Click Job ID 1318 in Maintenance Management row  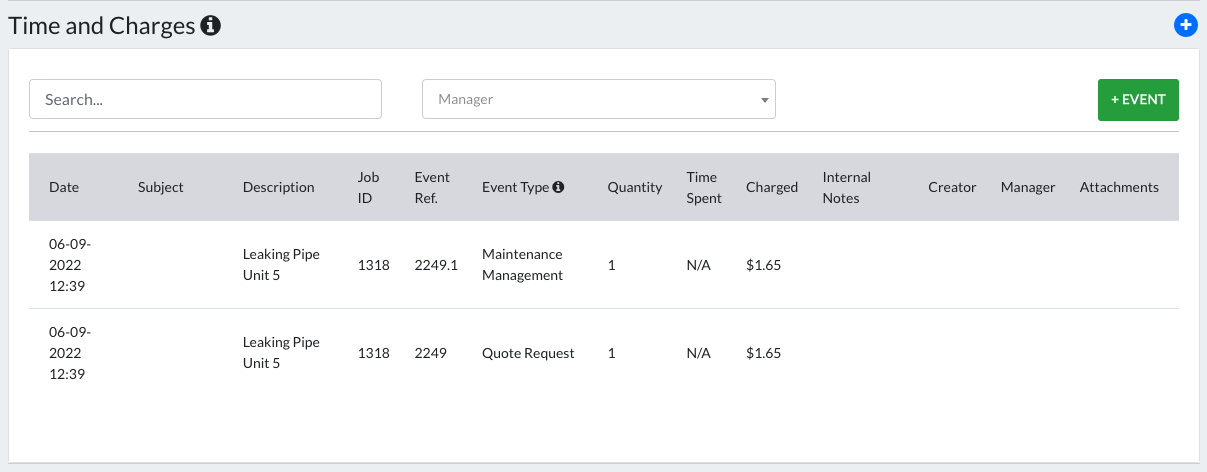click(374, 265)
